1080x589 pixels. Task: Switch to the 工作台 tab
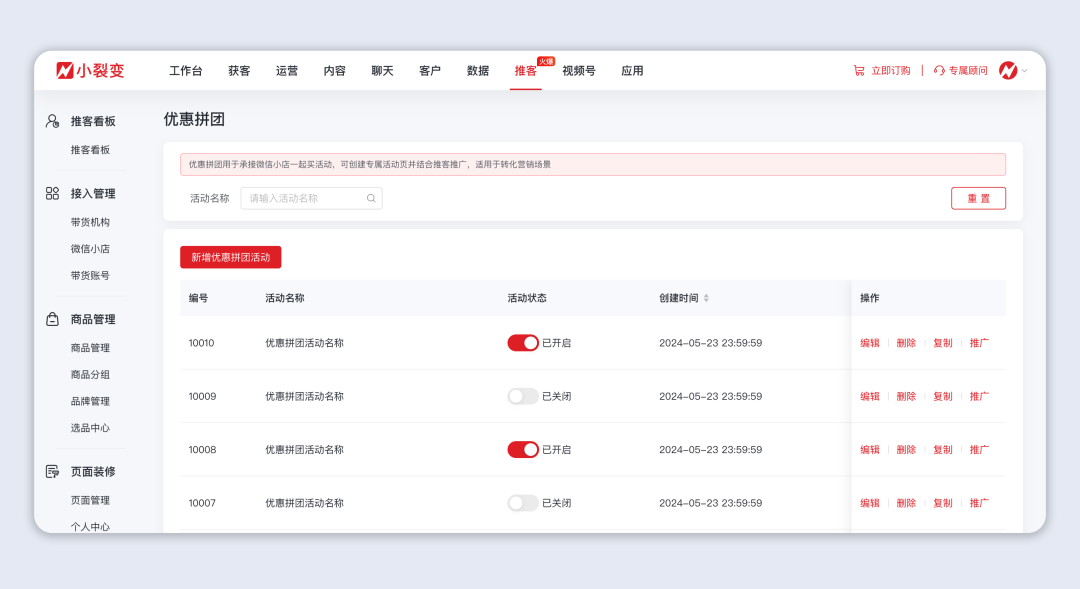(186, 70)
